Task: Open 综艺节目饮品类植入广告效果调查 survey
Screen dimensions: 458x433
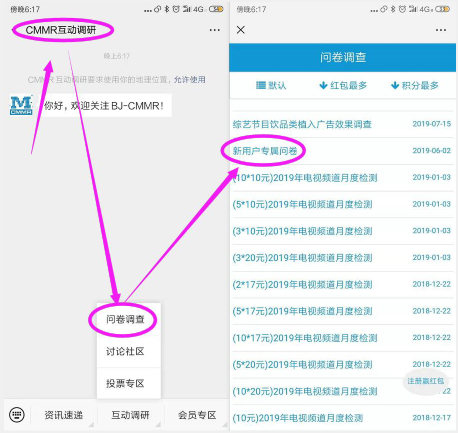Action: point(343,124)
